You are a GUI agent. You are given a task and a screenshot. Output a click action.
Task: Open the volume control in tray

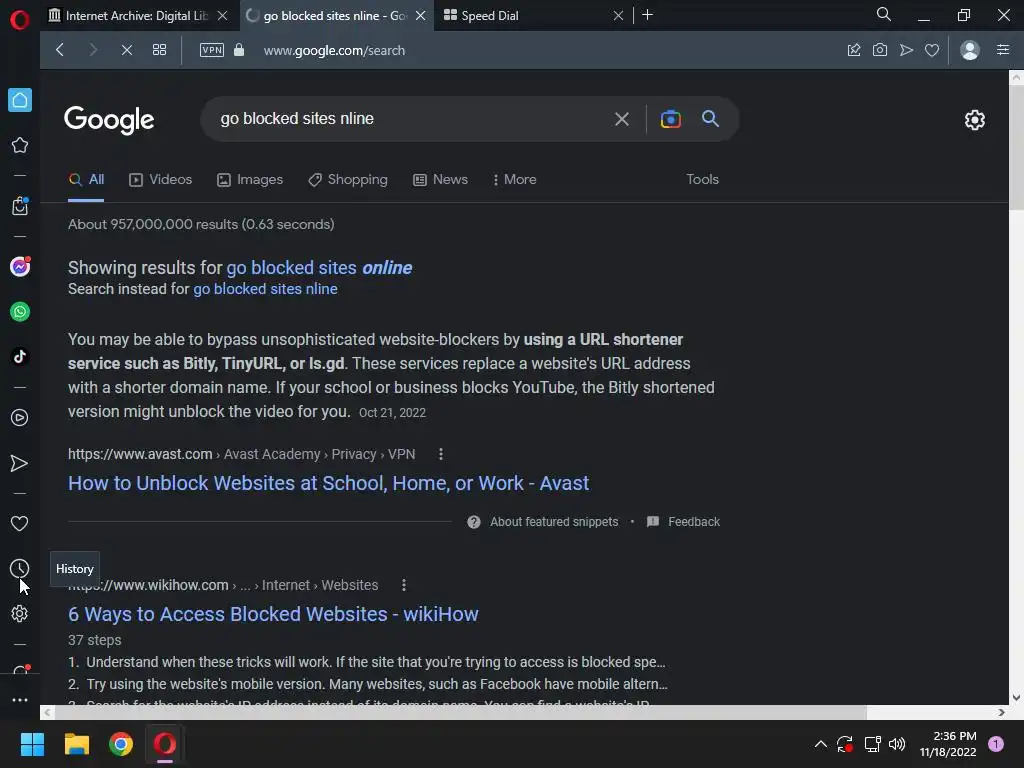897,744
